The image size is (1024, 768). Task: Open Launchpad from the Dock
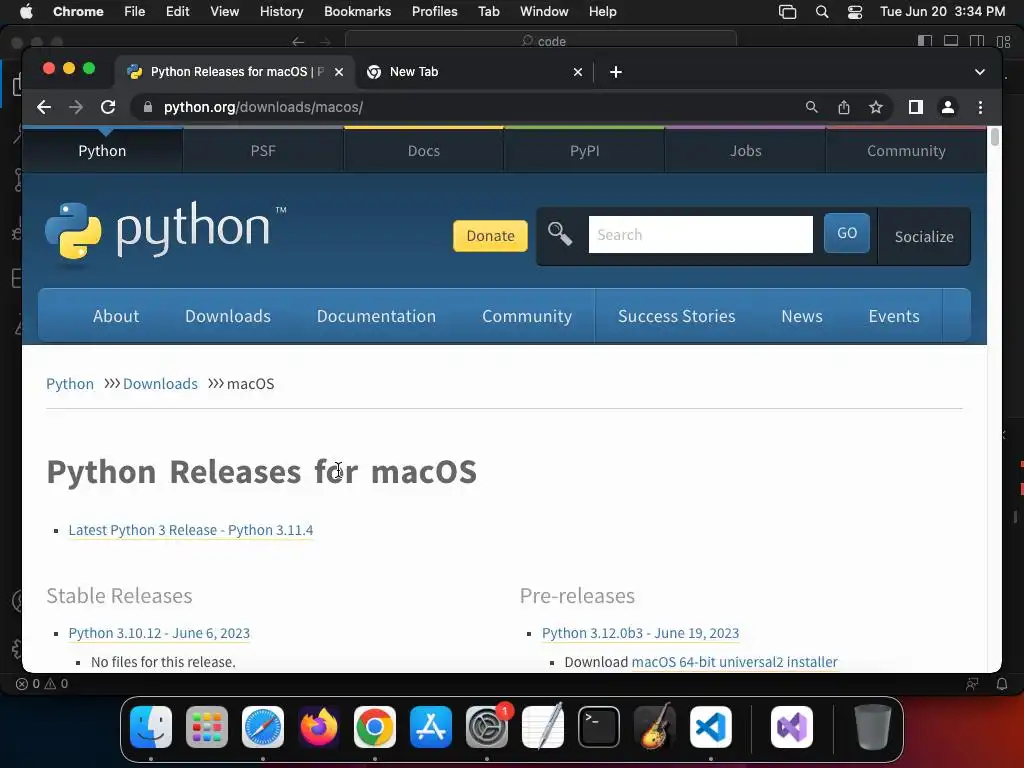pos(207,727)
